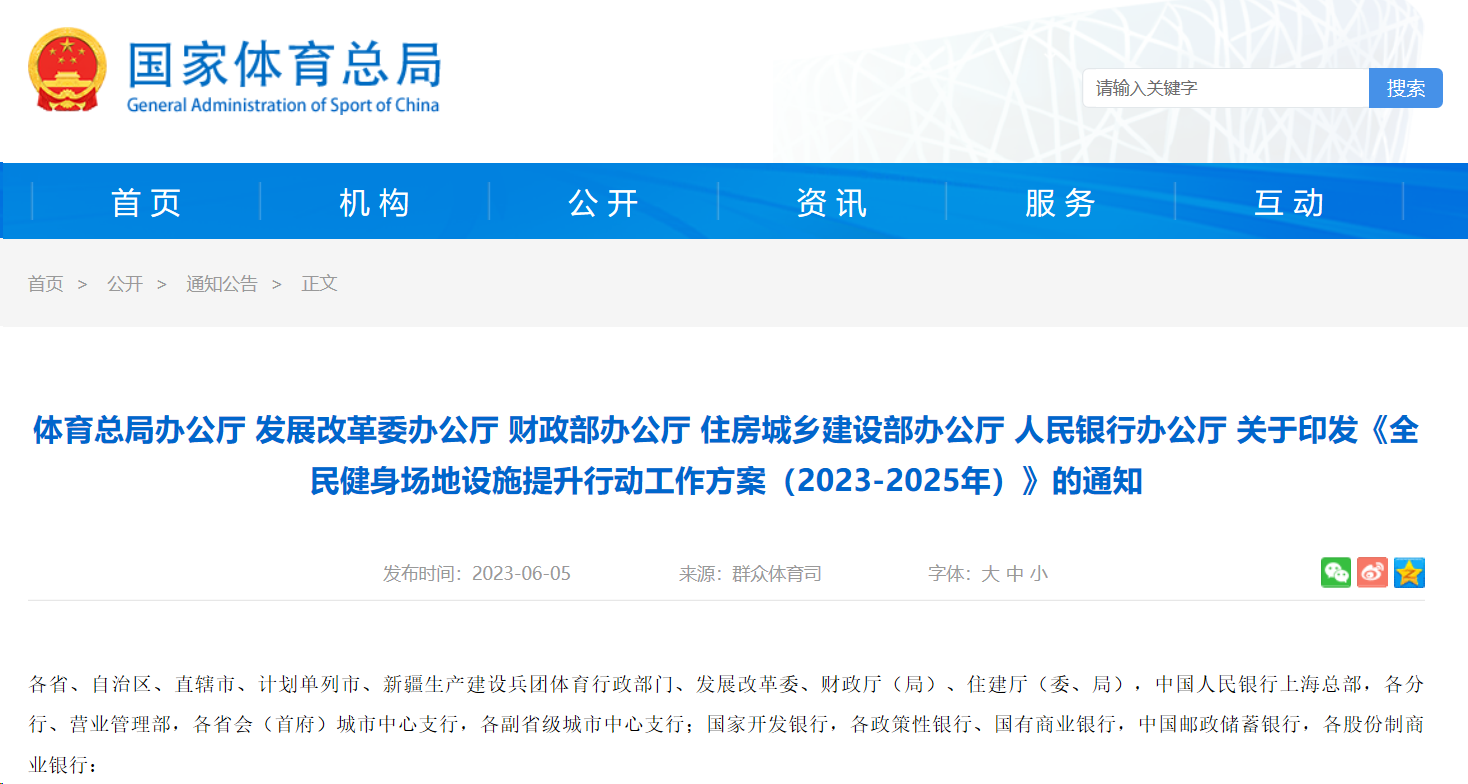Open the 互动 navigation menu
Screen dimensions: 1468x784
(1290, 202)
